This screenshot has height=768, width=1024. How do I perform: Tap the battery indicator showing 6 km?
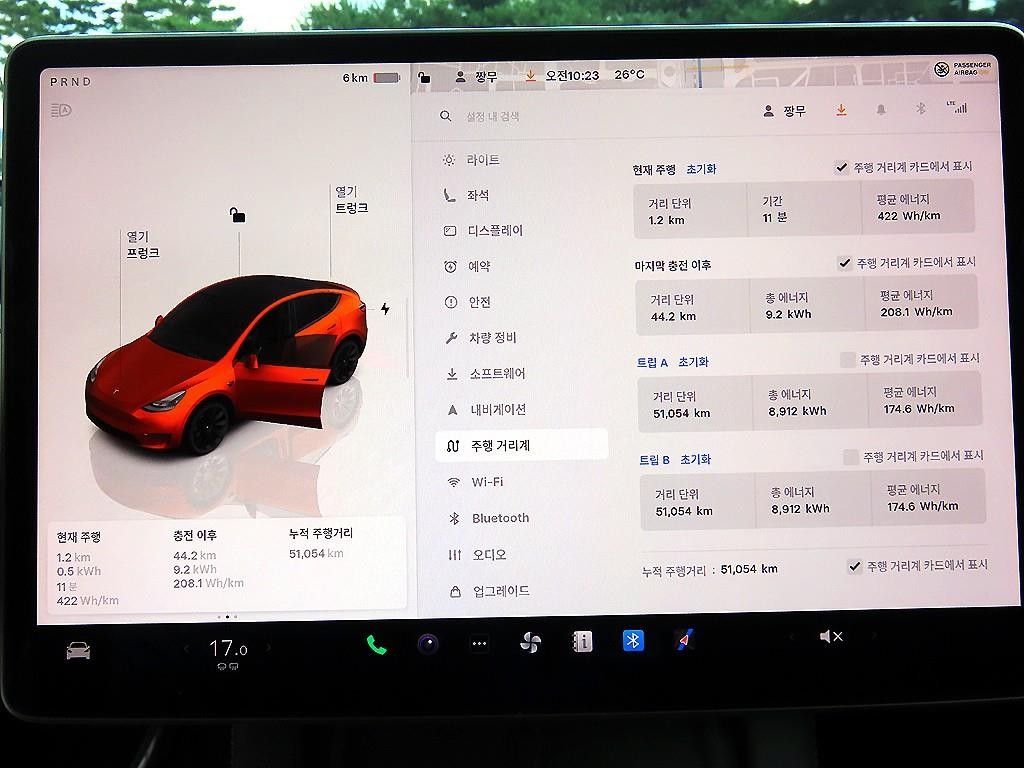pos(371,78)
